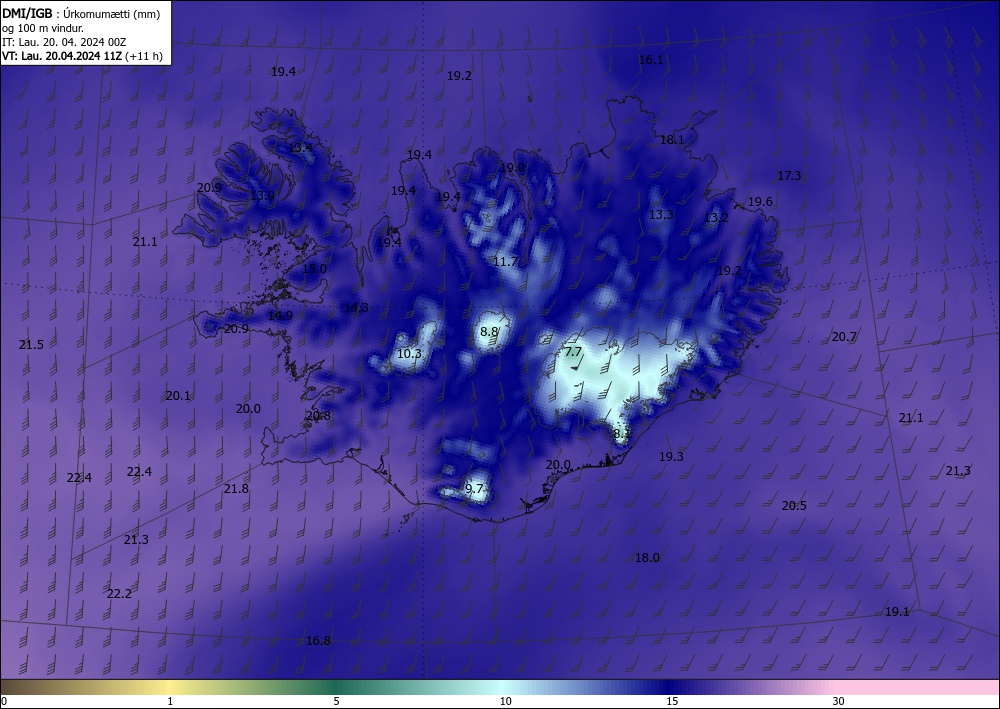The height and width of the screenshot is (709, 1000).
Task: Click the colour scale label '5'
Action: click(x=336, y=701)
